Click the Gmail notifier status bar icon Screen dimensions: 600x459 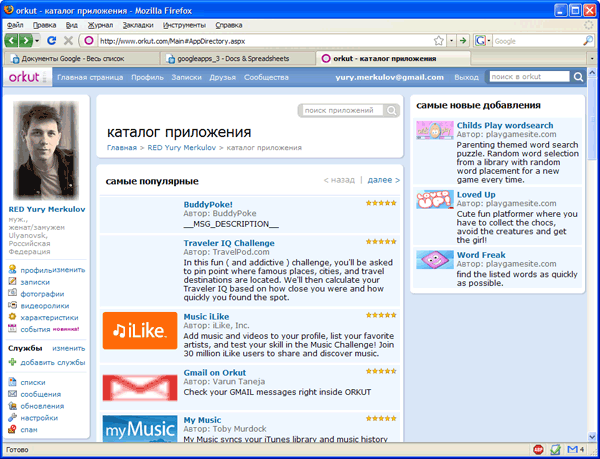click(x=573, y=449)
